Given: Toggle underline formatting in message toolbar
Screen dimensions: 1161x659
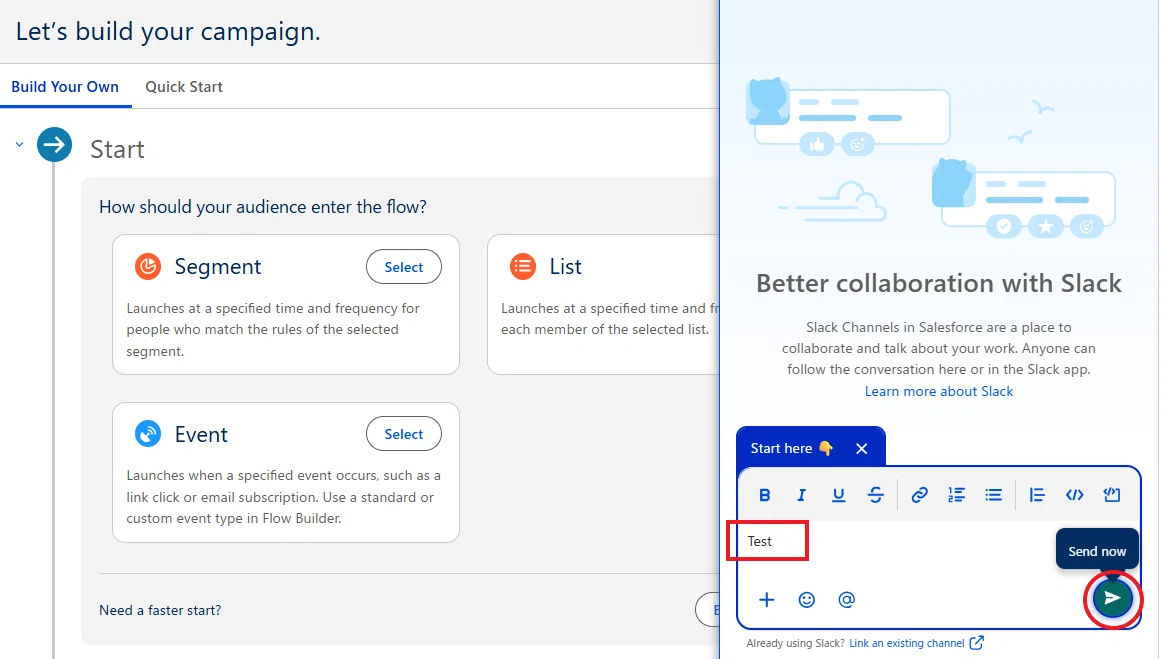Looking at the screenshot, I should point(838,495).
